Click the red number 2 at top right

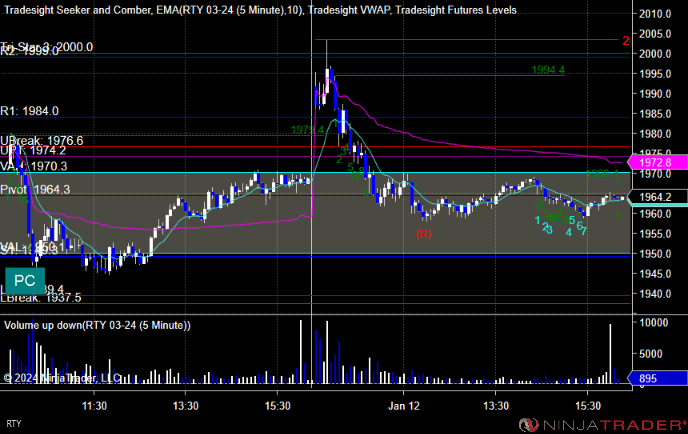[625, 41]
